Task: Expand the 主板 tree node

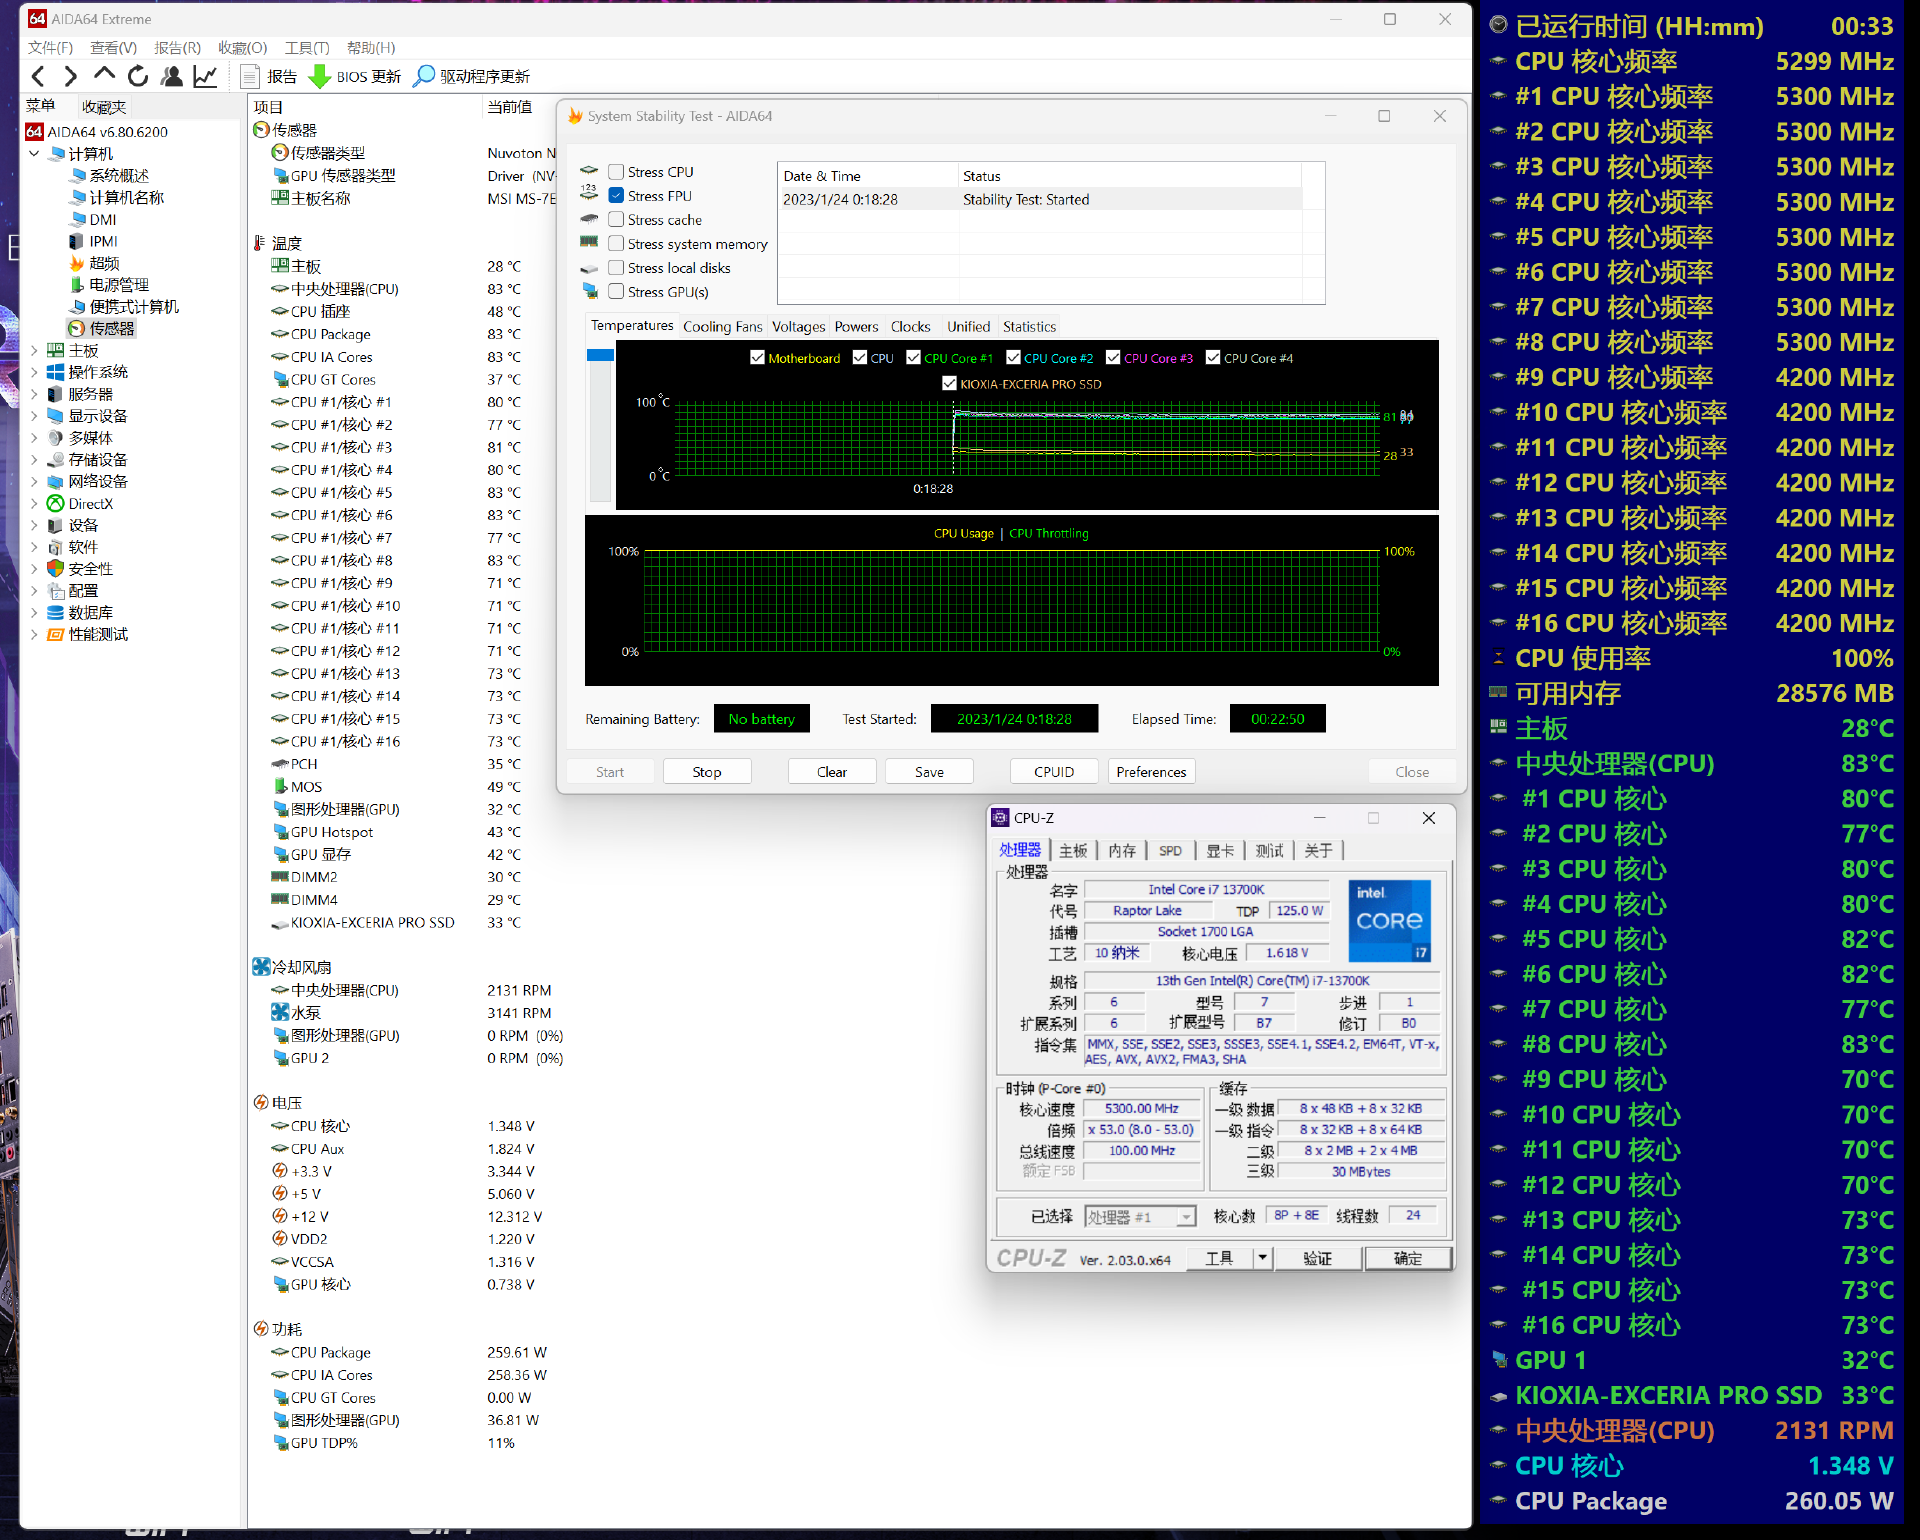Action: pos(34,350)
